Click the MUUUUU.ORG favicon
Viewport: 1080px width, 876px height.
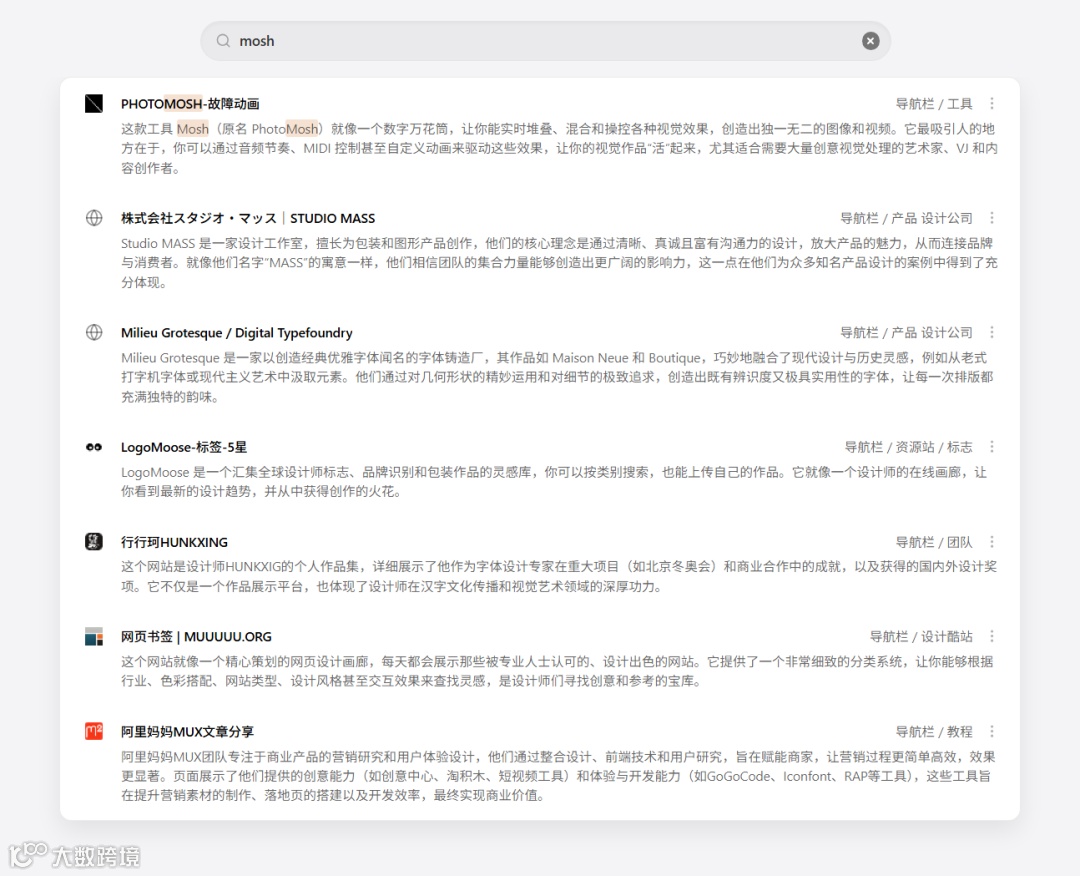coord(94,636)
